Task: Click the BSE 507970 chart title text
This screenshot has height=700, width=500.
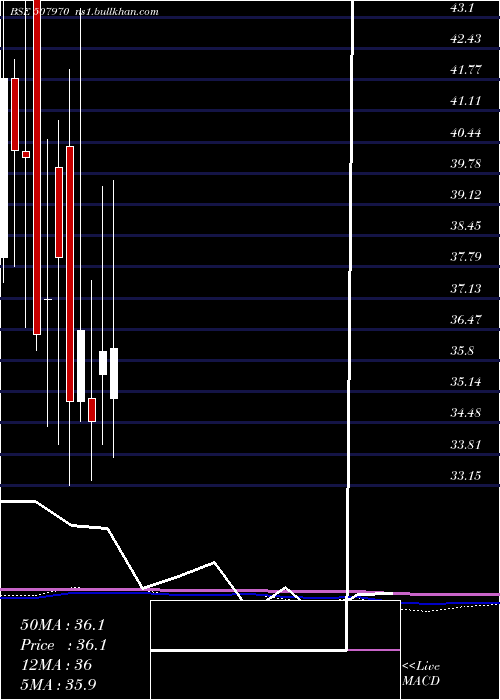Action: 40,12
